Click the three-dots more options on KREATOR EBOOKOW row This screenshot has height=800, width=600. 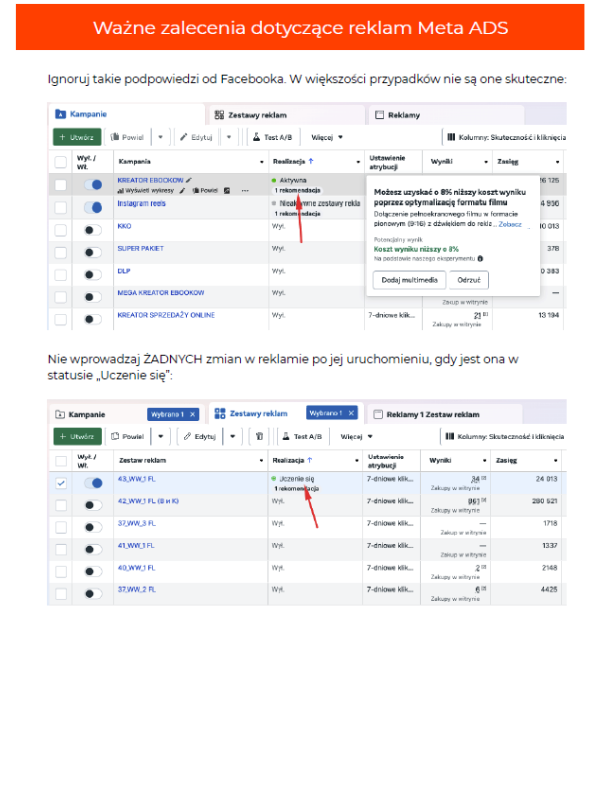click(x=245, y=190)
